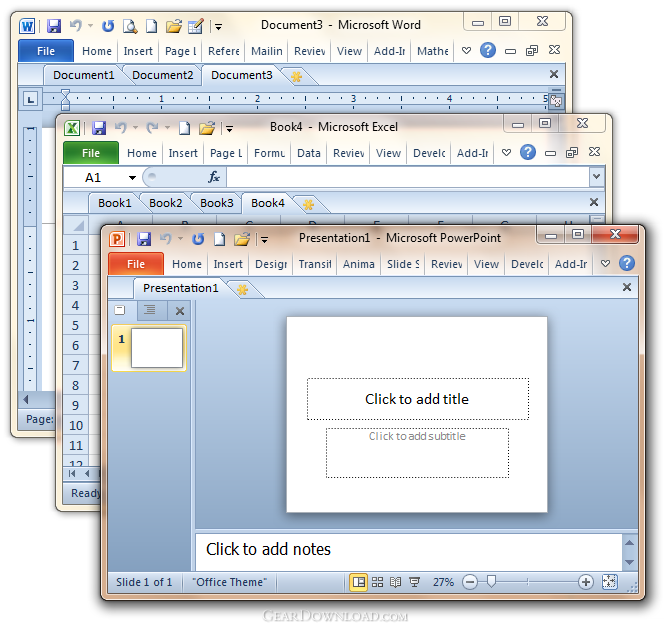Click the PowerPoint help question mark icon
670x624 pixels.
(x=627, y=263)
